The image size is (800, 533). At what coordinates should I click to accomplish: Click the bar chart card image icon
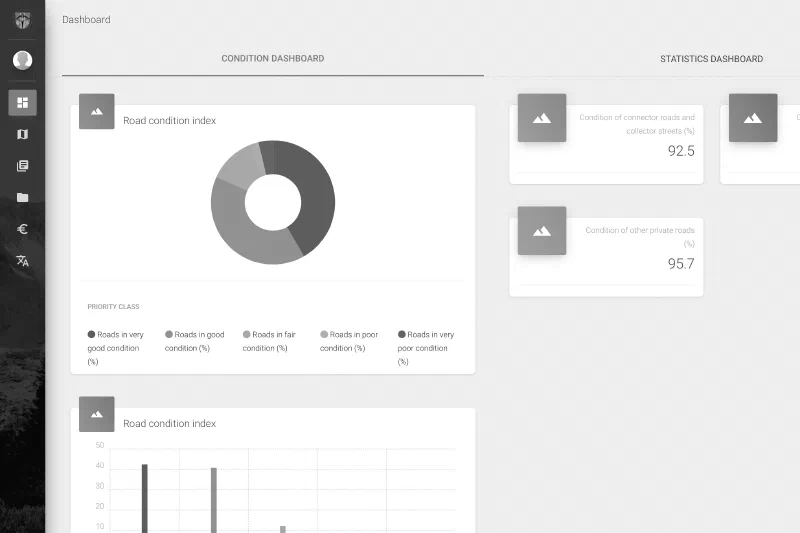pyautogui.click(x=97, y=414)
